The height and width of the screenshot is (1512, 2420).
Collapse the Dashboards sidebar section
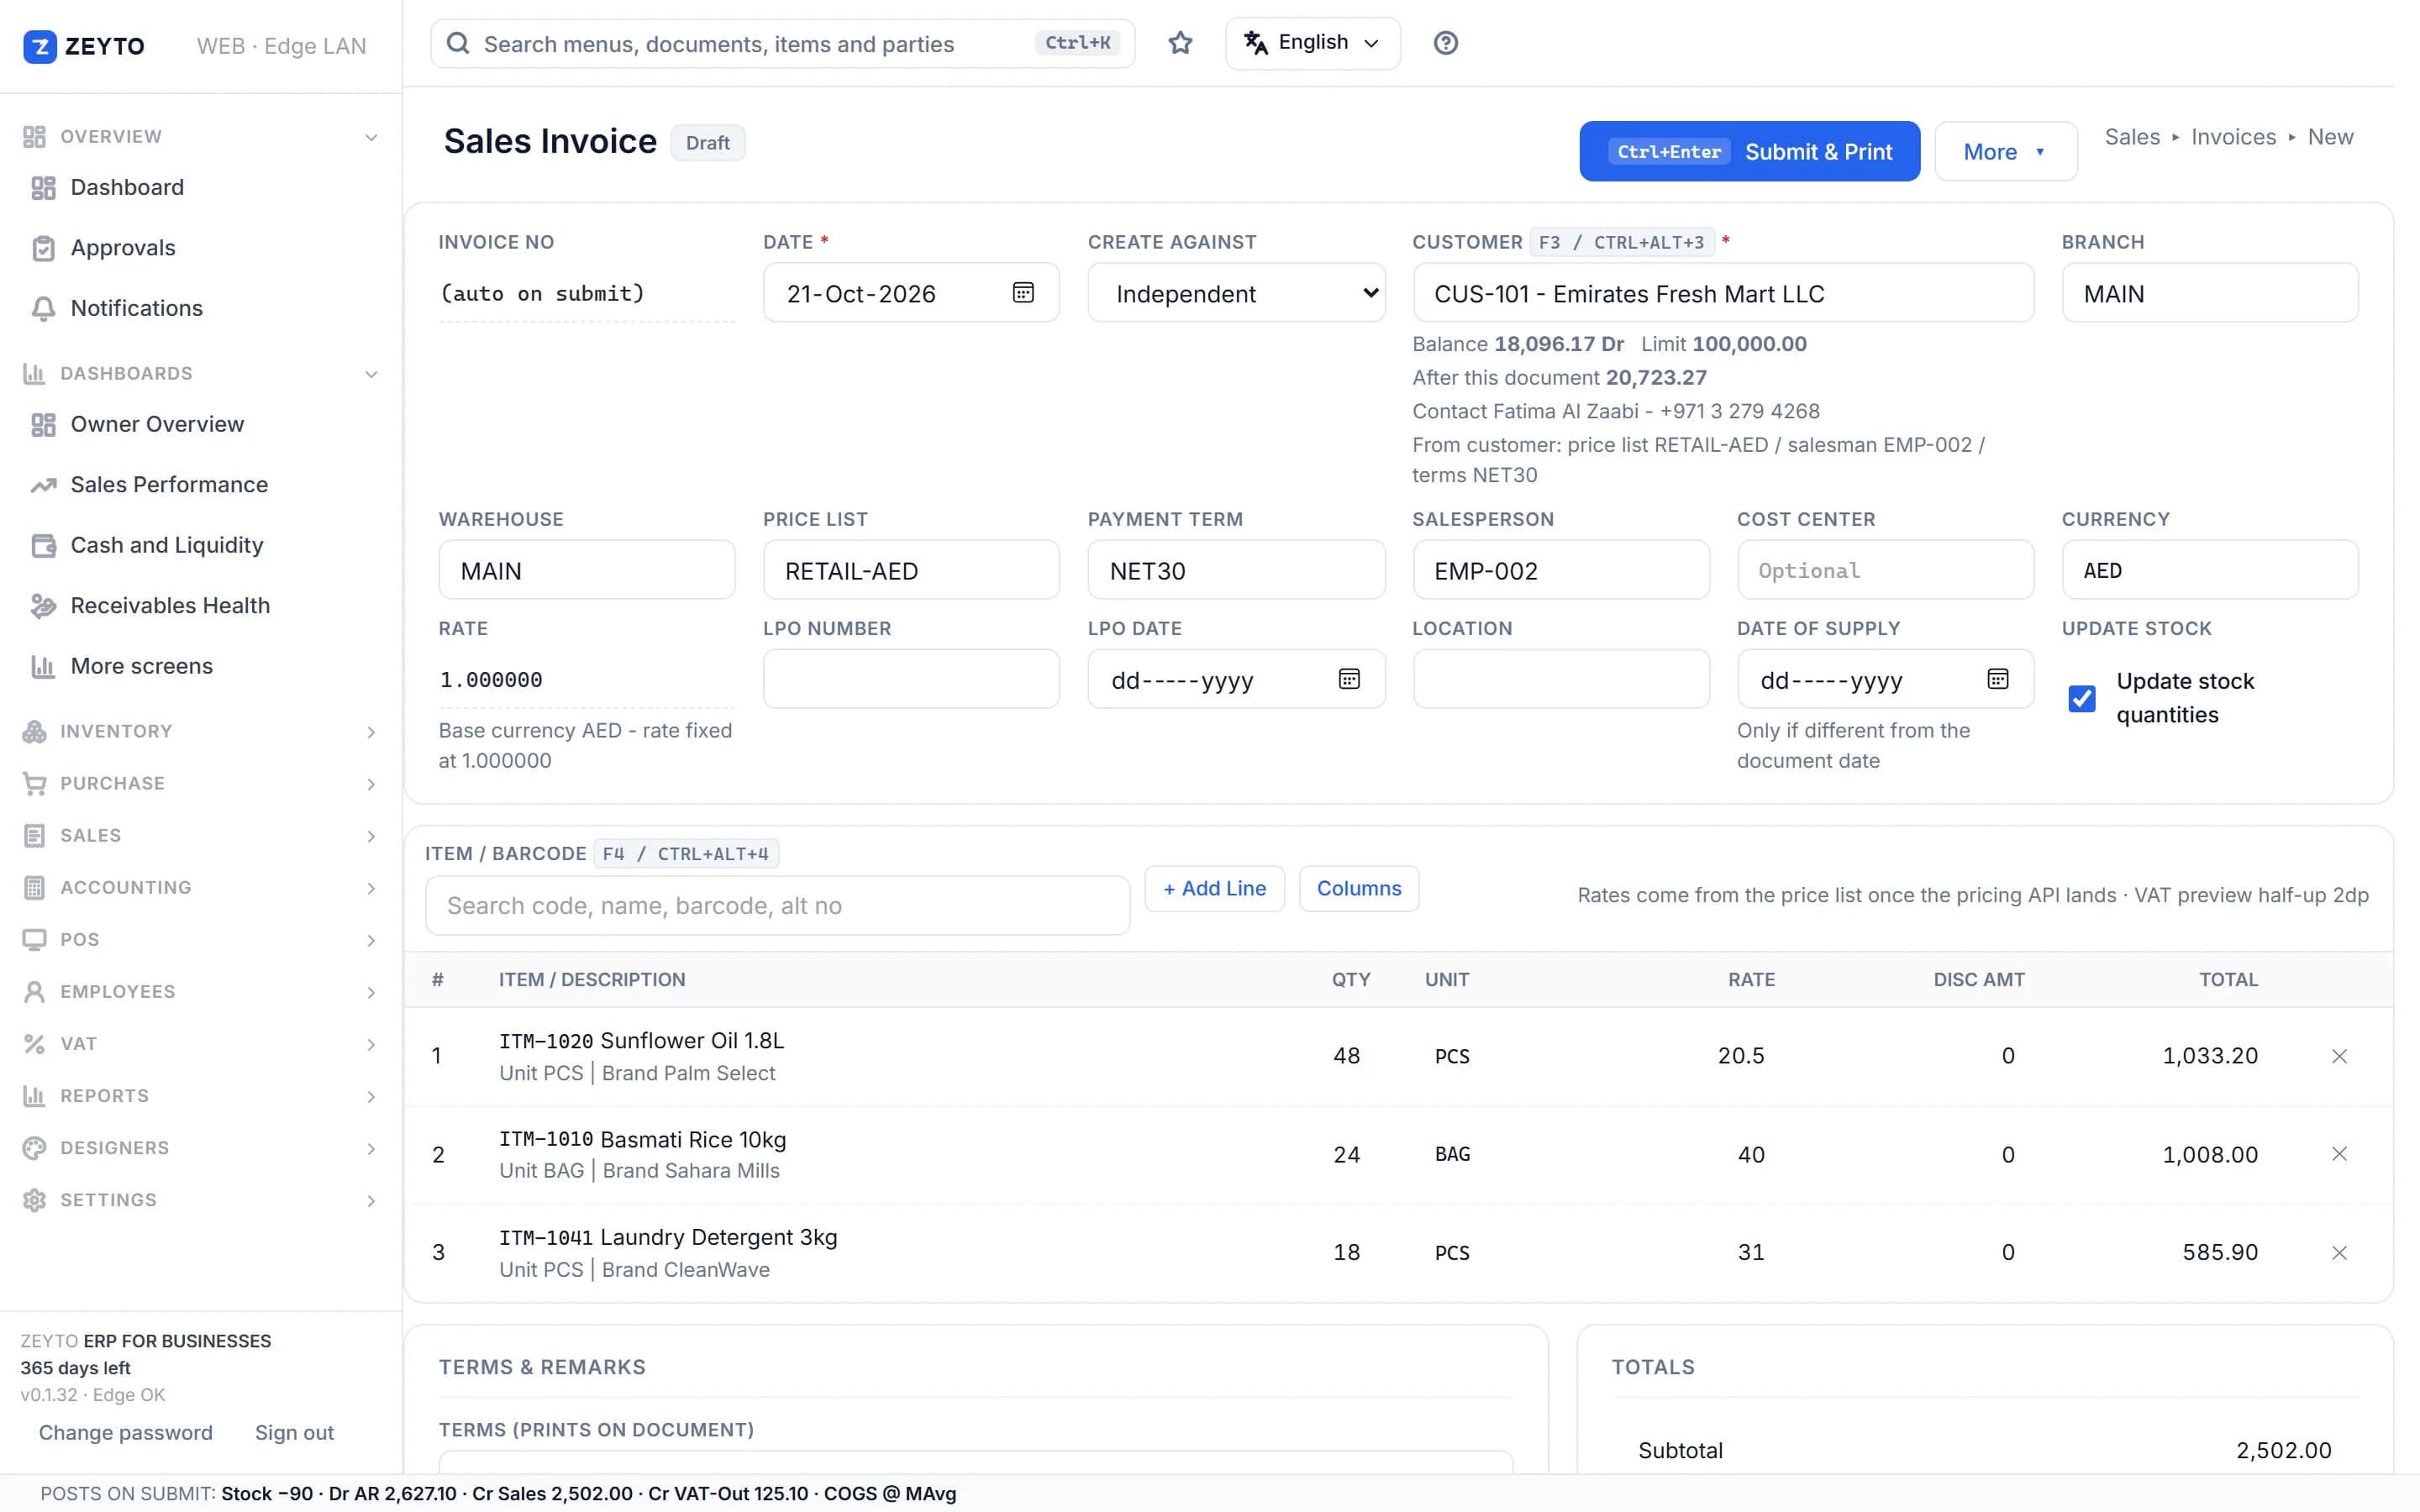click(x=200, y=373)
